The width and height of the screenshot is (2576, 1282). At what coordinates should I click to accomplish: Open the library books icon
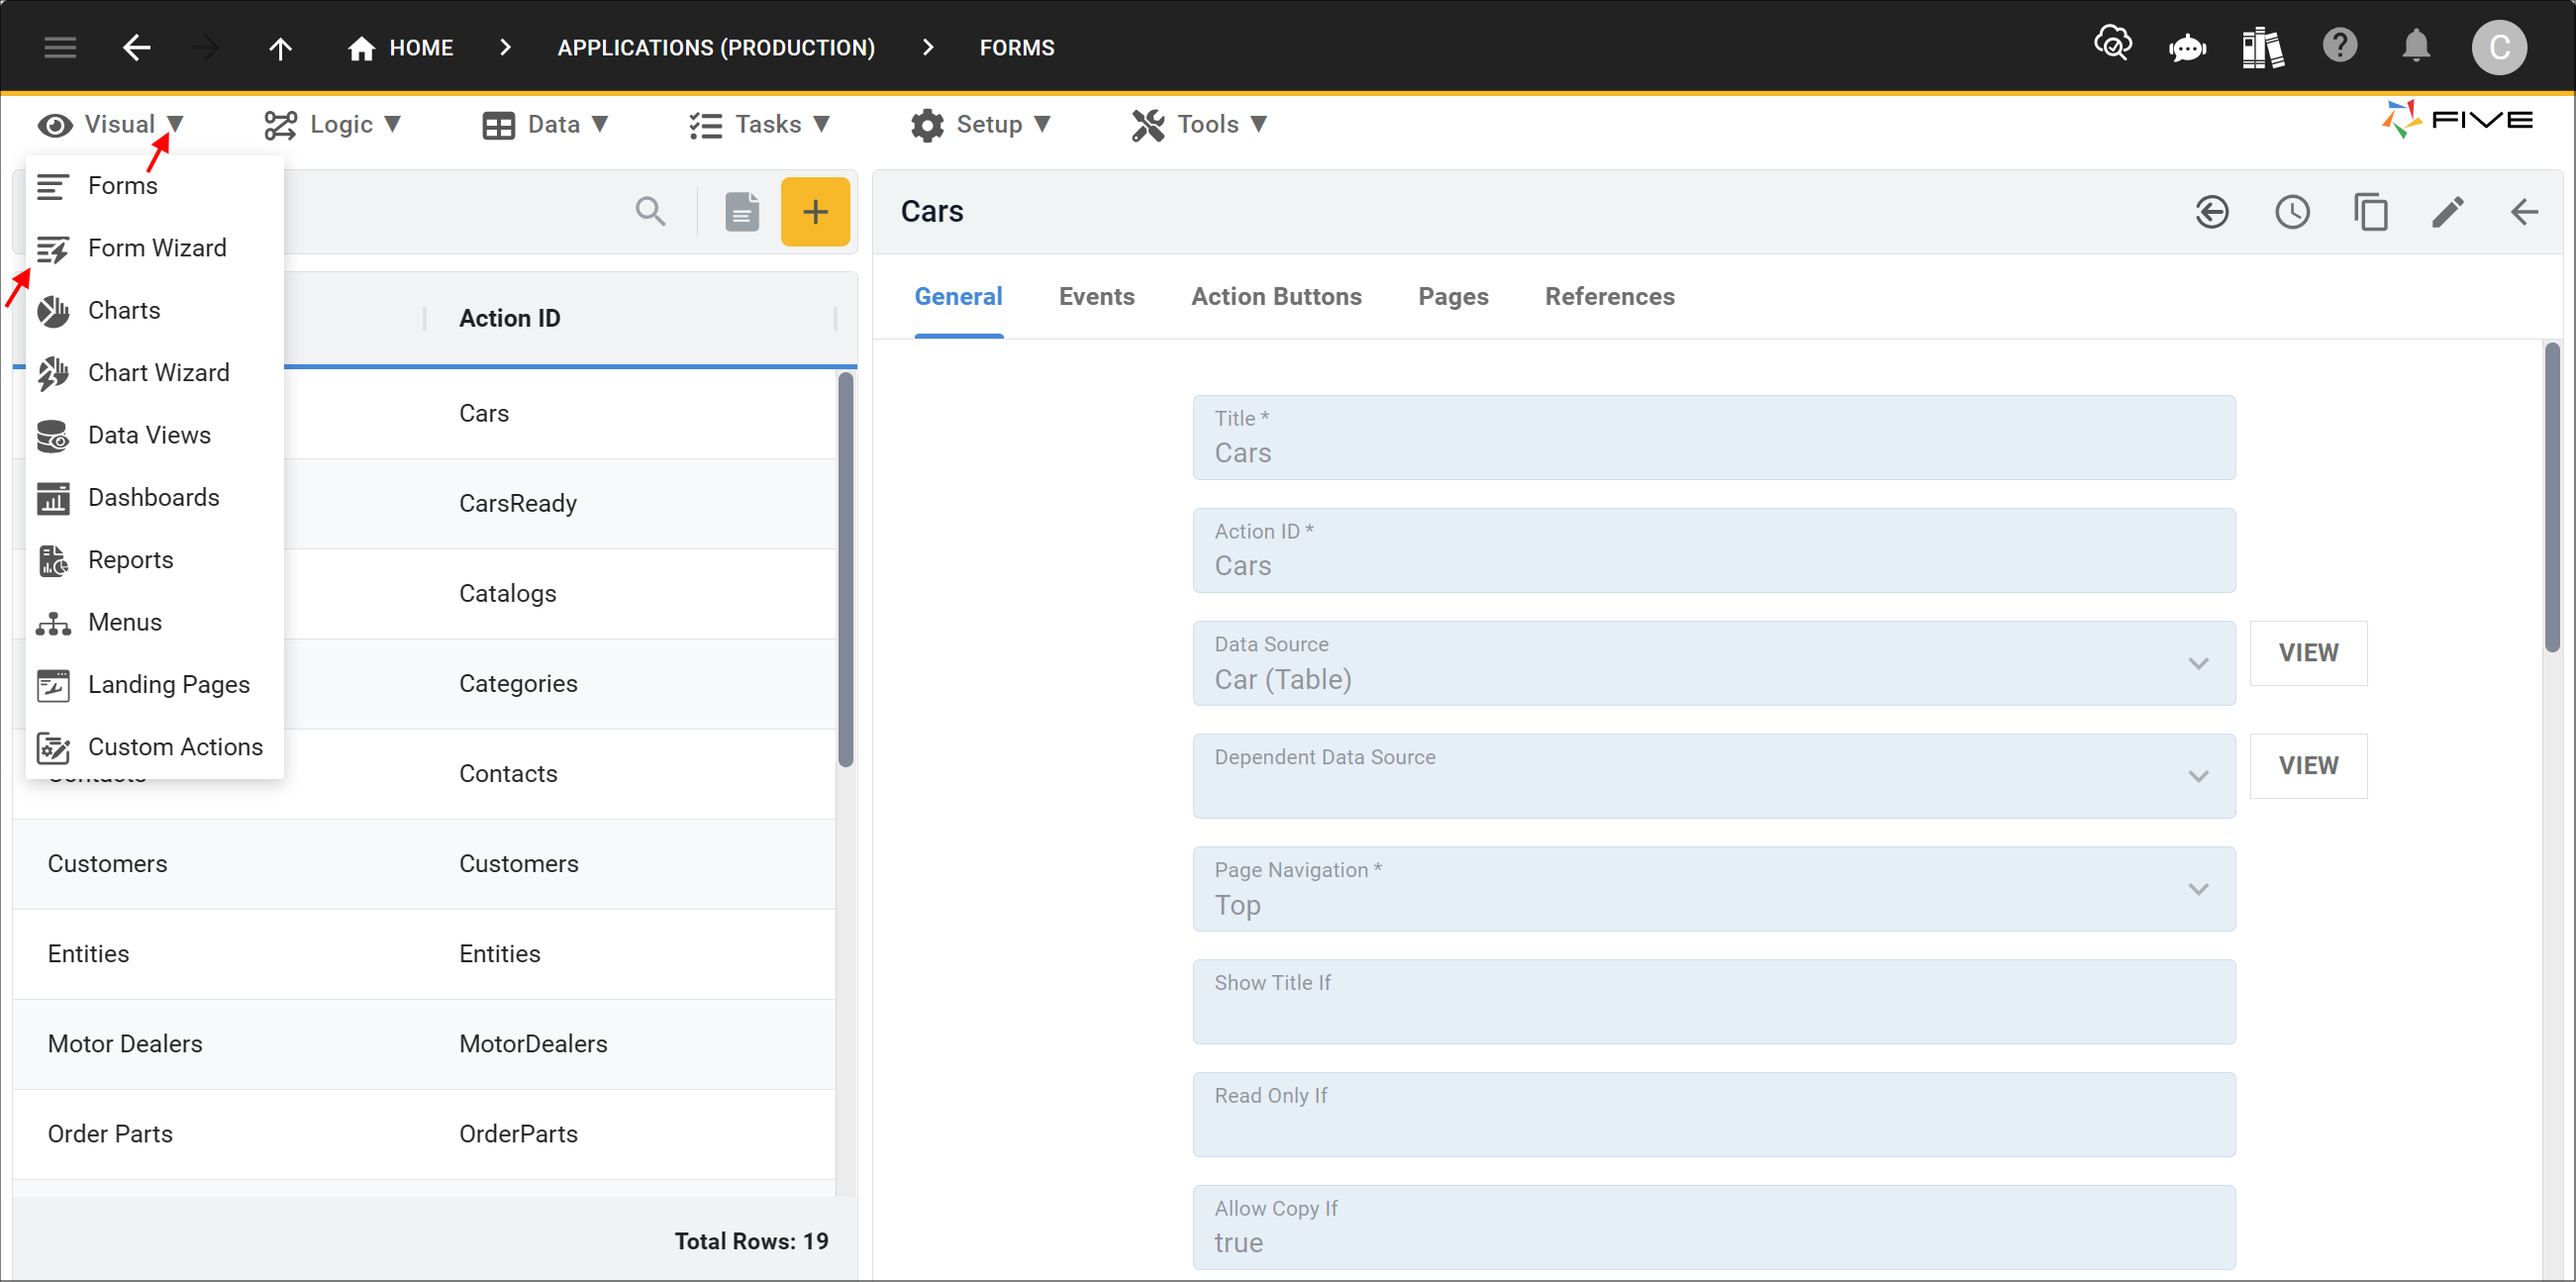(2263, 47)
